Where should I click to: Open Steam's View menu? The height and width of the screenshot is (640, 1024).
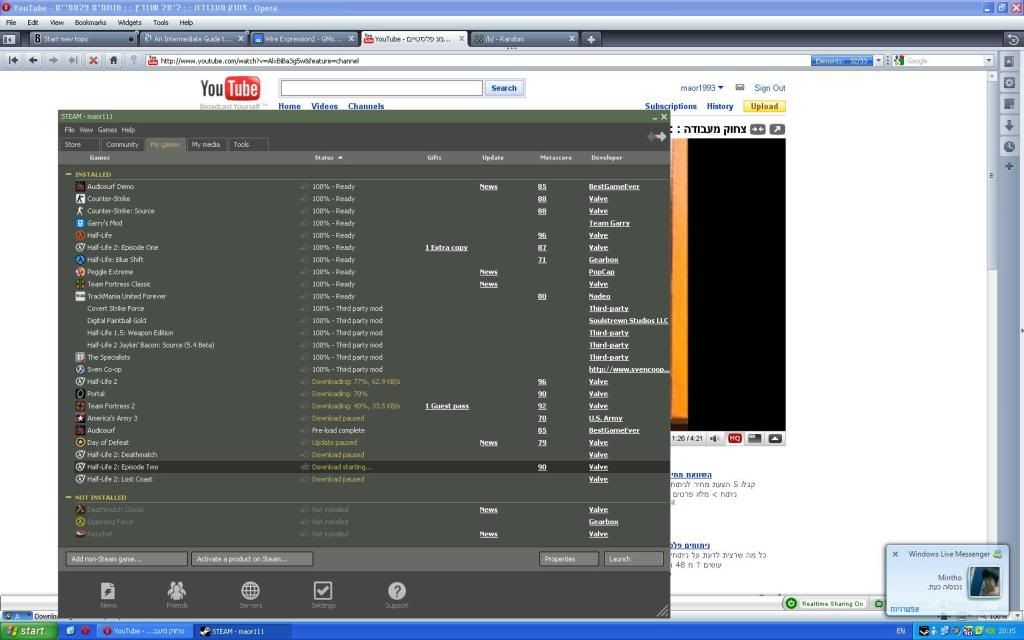[86, 130]
